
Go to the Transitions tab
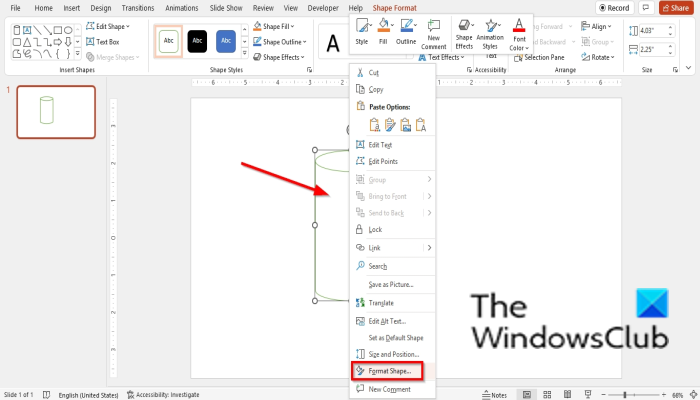[138, 8]
